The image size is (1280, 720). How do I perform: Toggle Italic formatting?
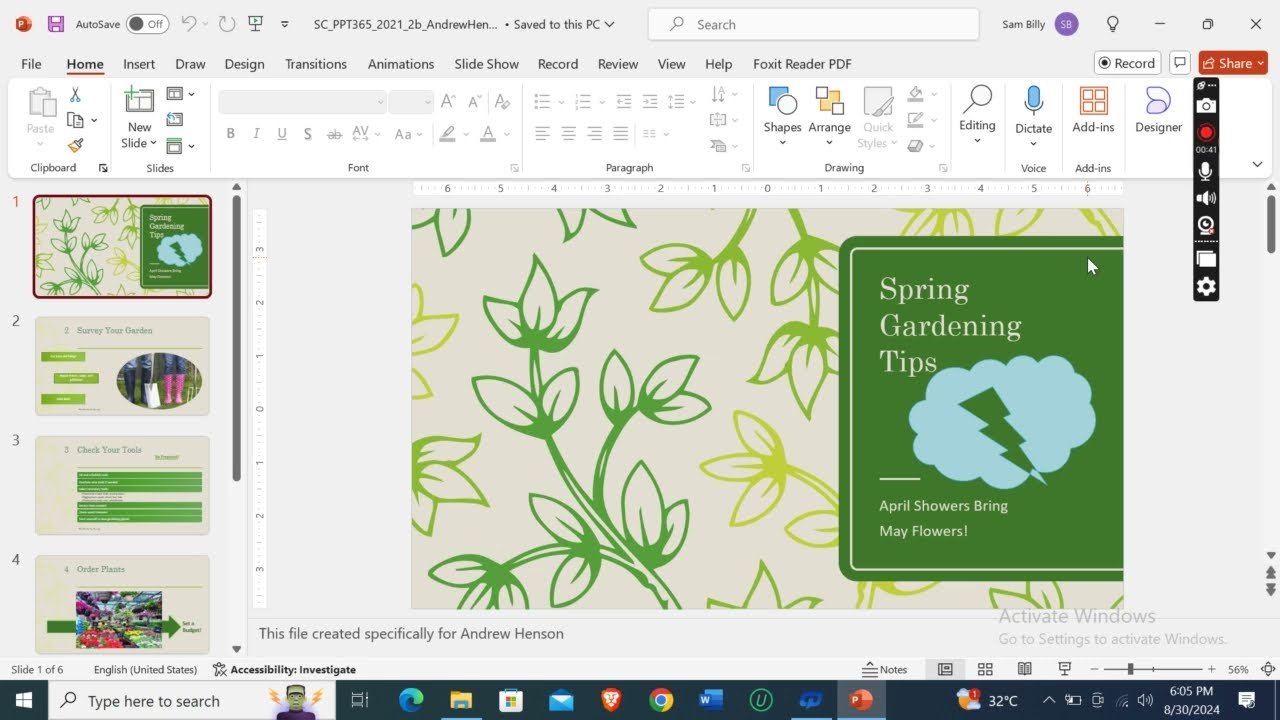[256, 134]
